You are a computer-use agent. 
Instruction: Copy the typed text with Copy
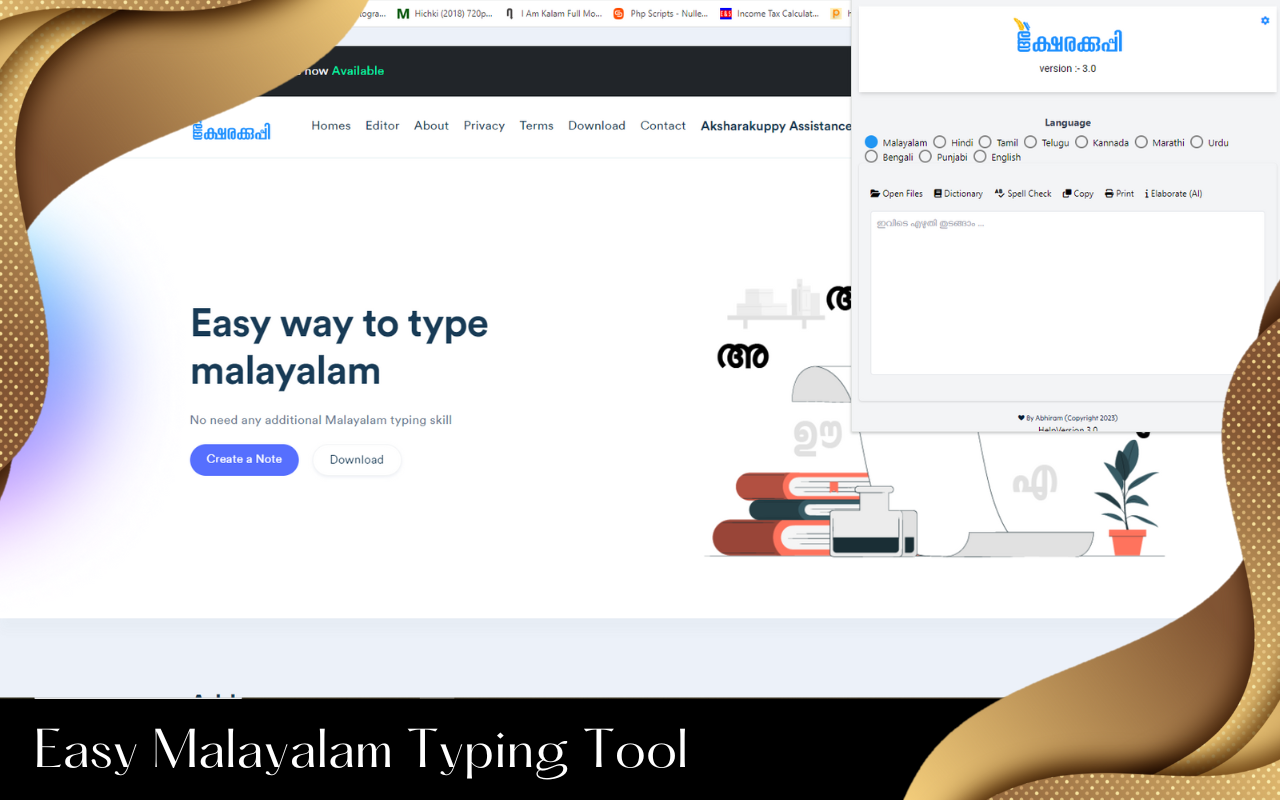tap(1078, 194)
